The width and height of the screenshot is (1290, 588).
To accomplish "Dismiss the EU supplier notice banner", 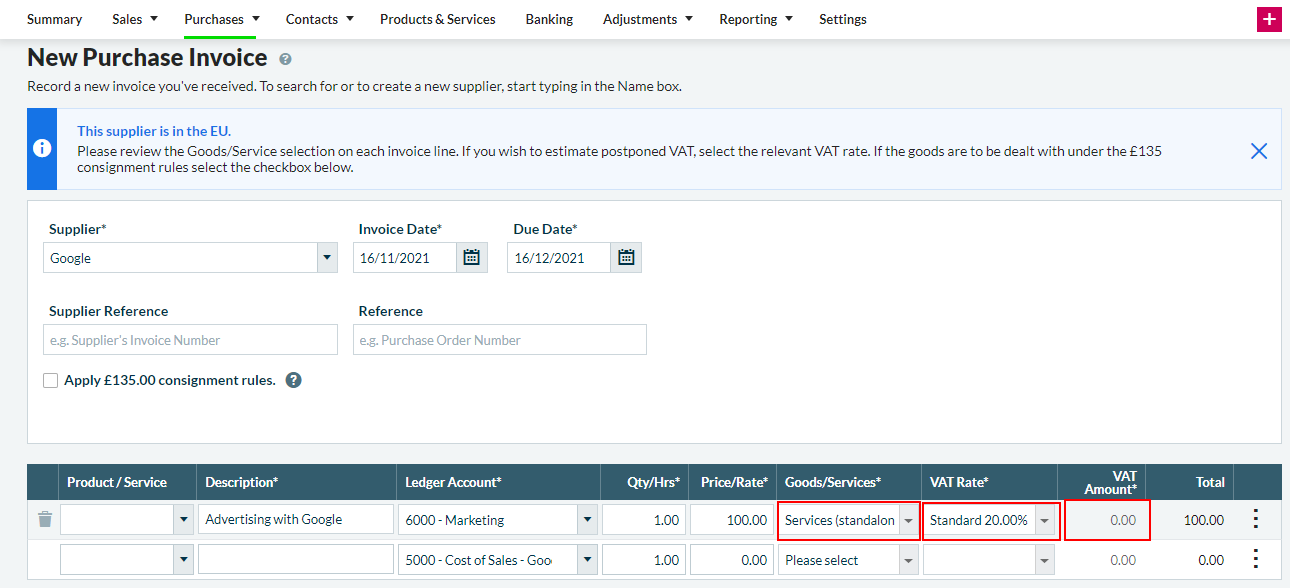I will point(1259,151).
